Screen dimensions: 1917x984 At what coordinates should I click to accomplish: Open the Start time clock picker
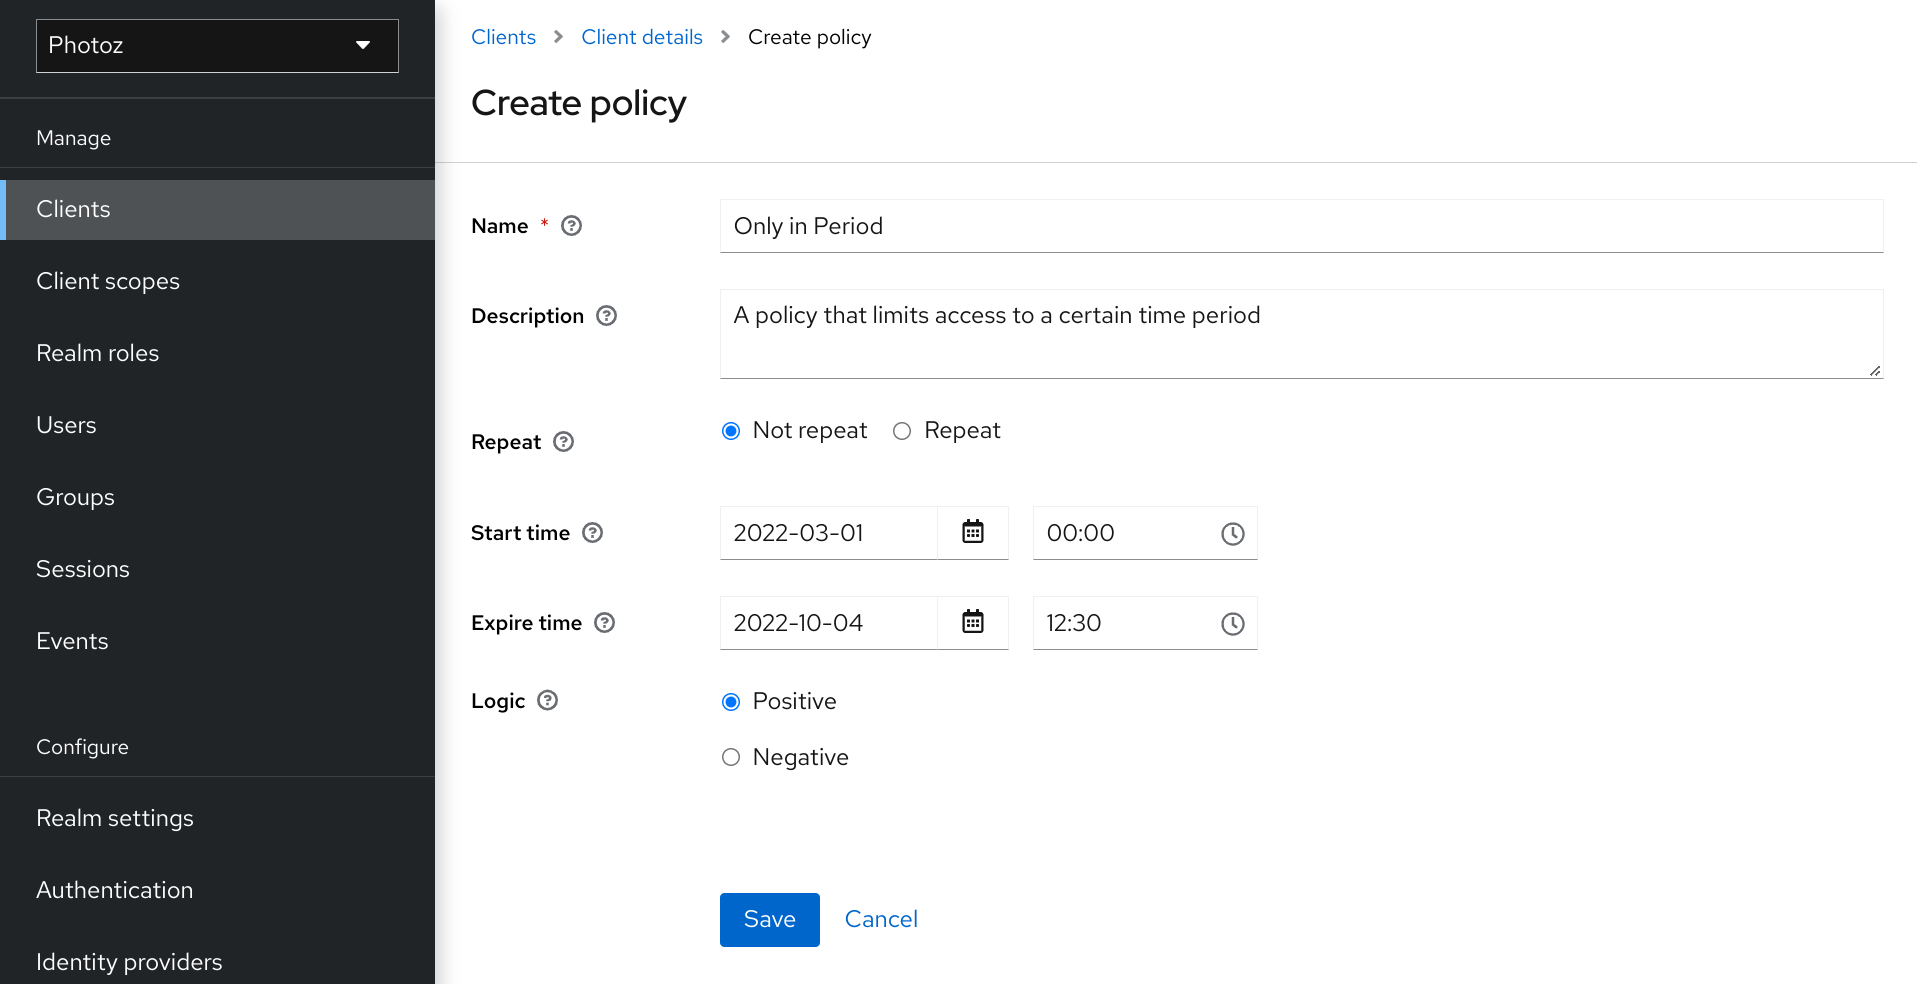[1232, 533]
